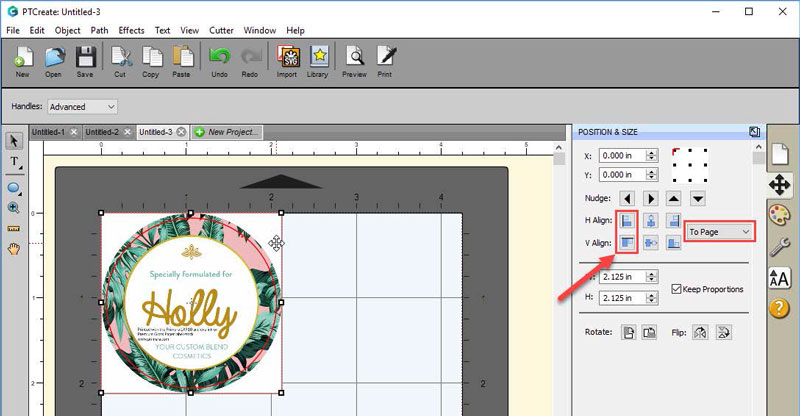Open the Effects menu
The height and width of the screenshot is (416, 800).
click(x=131, y=30)
